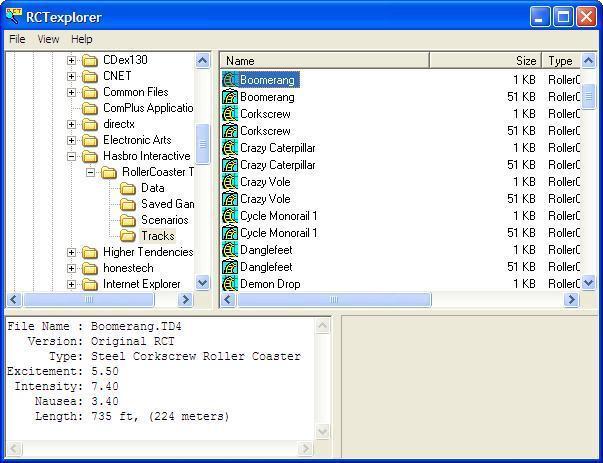Click the ComPlus Applications folder icon
The width and height of the screenshot is (603, 463).
click(x=90, y=108)
